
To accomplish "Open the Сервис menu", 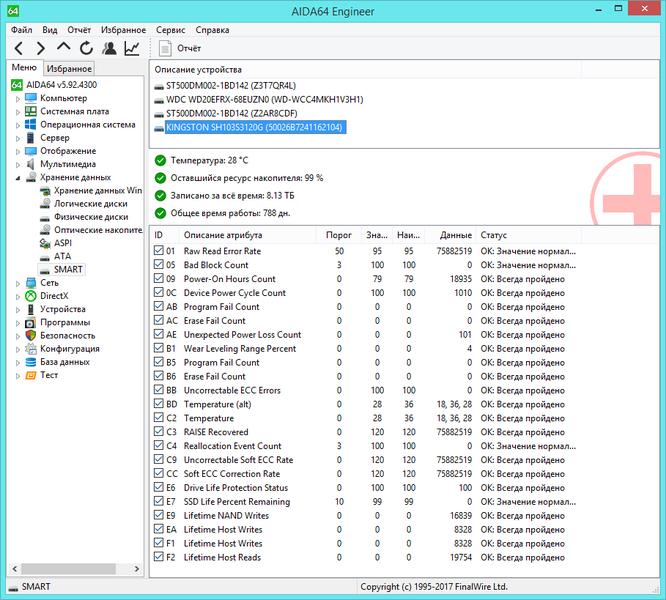I will (170, 30).
